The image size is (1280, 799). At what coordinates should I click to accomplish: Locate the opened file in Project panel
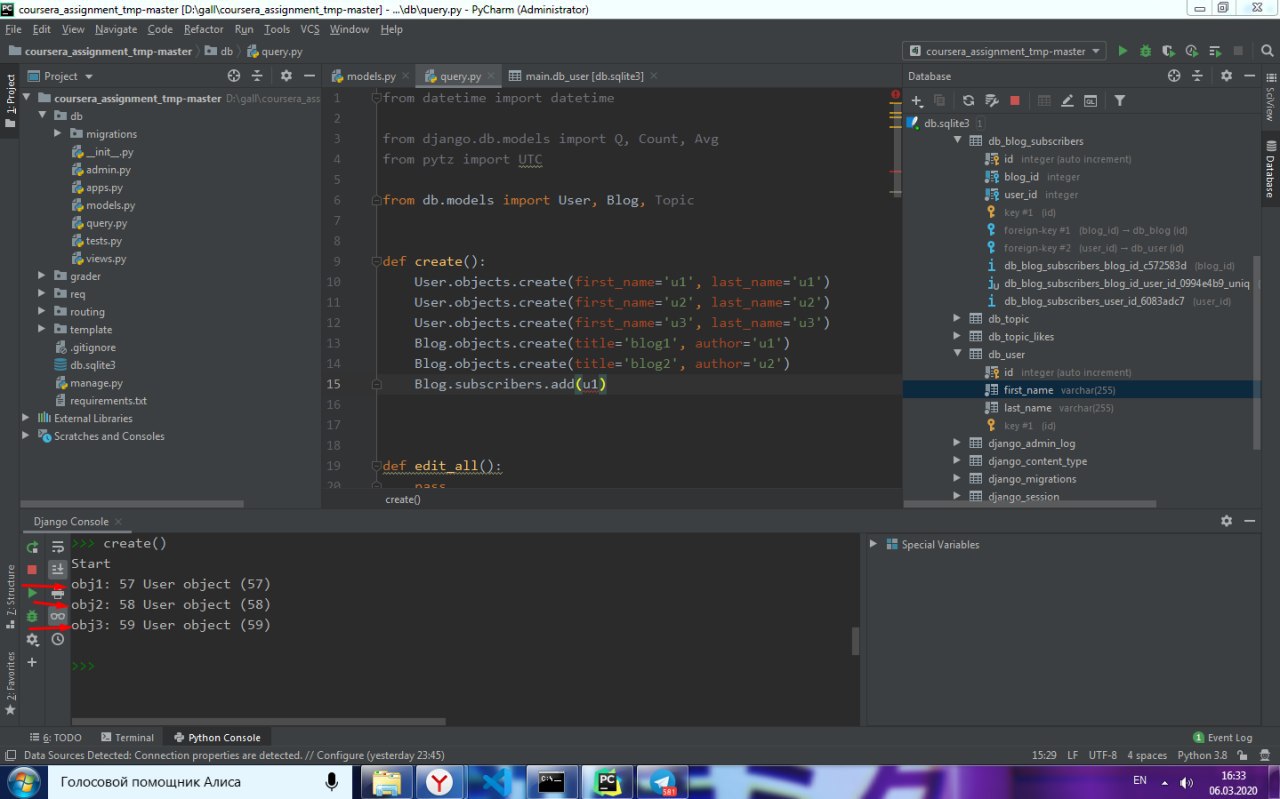coord(234,76)
